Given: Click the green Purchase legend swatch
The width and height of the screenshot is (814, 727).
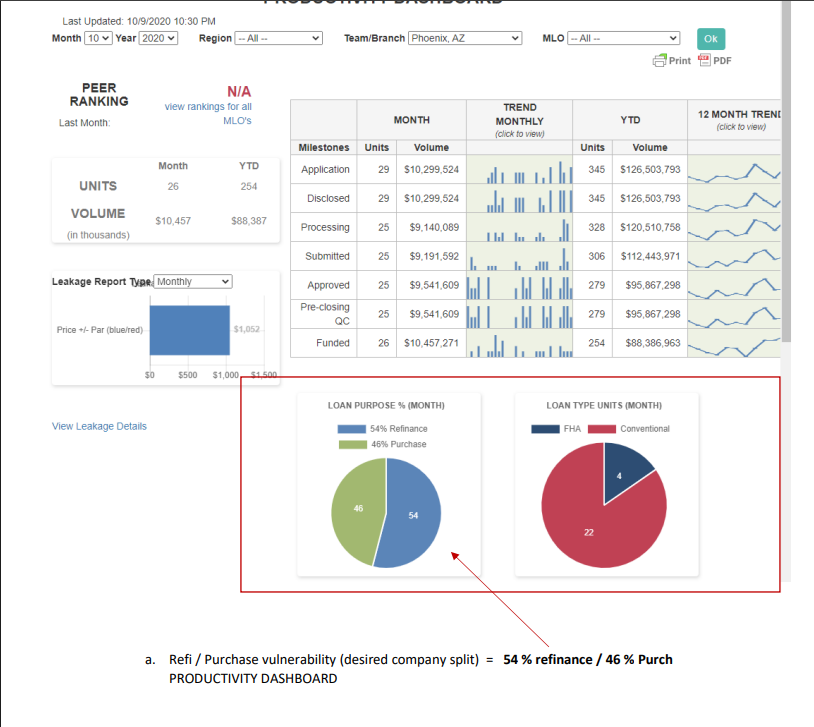Looking at the screenshot, I should 352,445.
